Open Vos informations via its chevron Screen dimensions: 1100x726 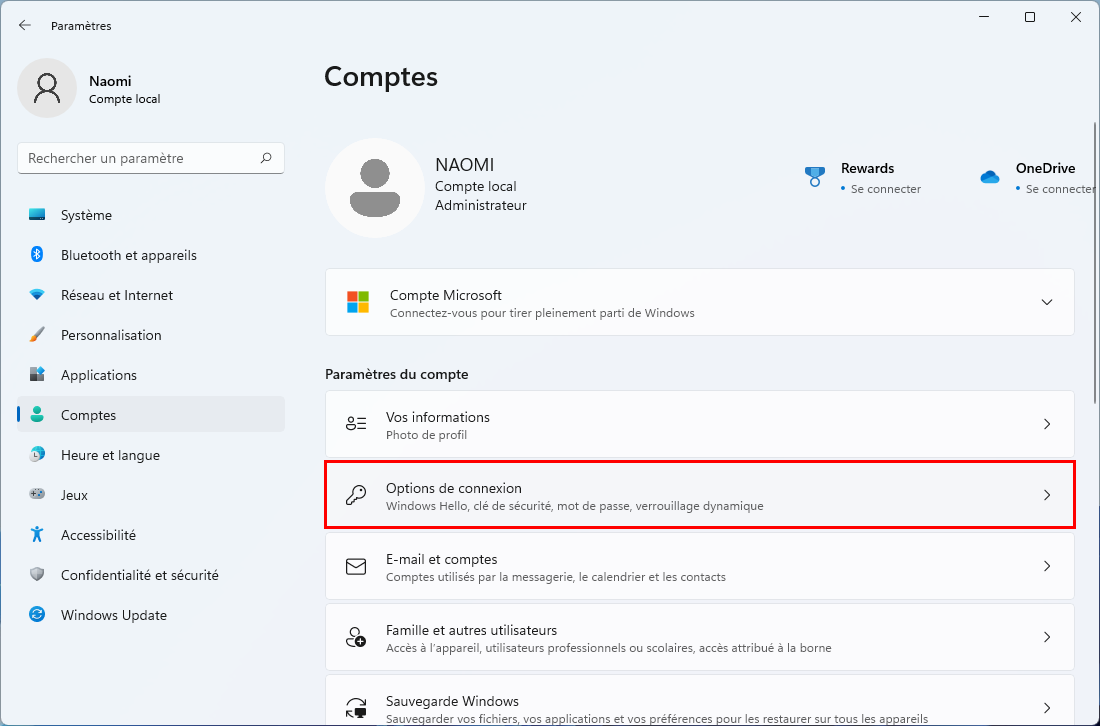point(1047,424)
